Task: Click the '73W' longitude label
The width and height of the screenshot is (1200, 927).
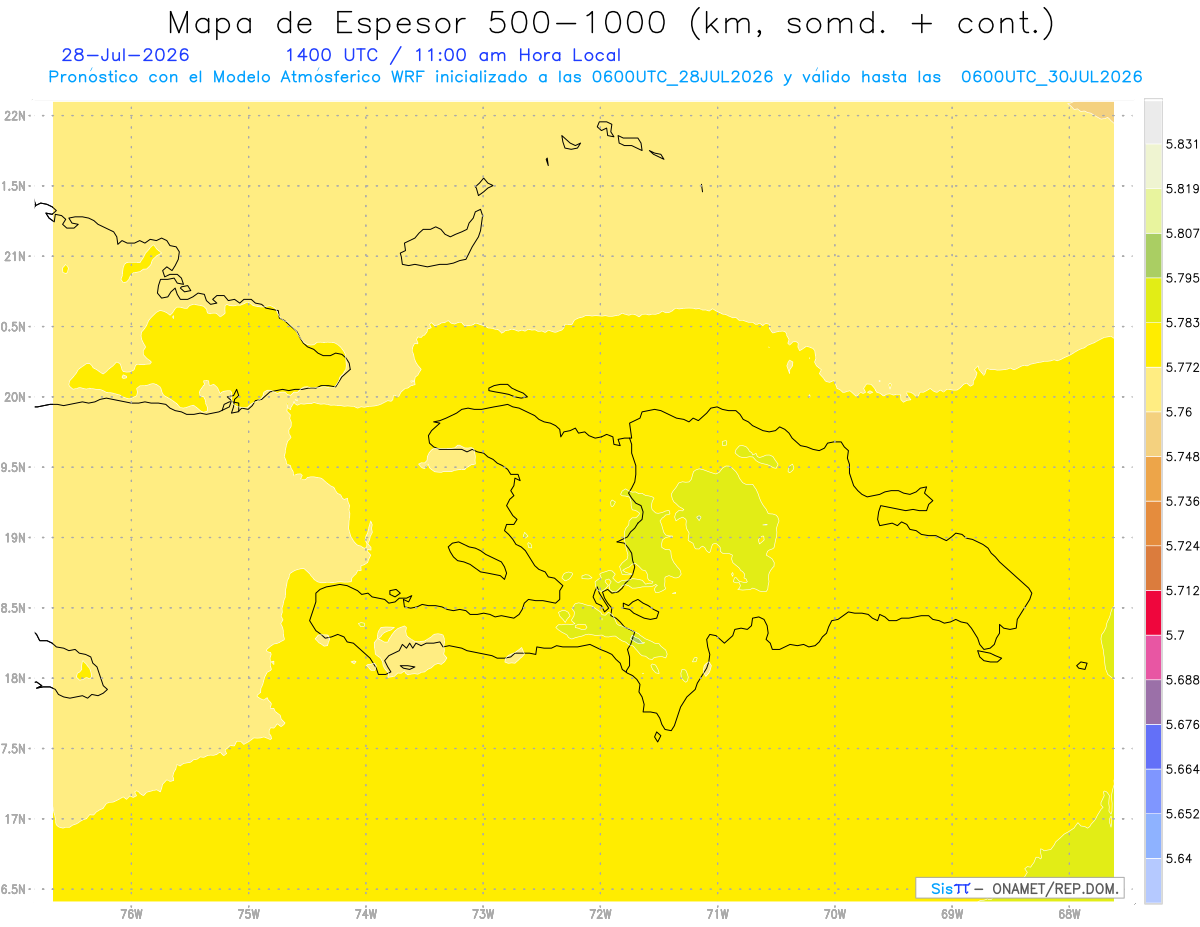Action: (483, 913)
